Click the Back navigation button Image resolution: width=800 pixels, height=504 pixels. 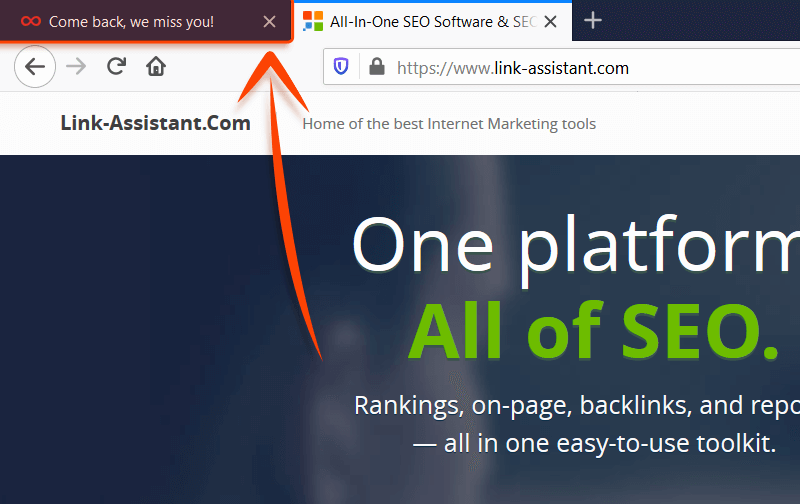point(35,67)
